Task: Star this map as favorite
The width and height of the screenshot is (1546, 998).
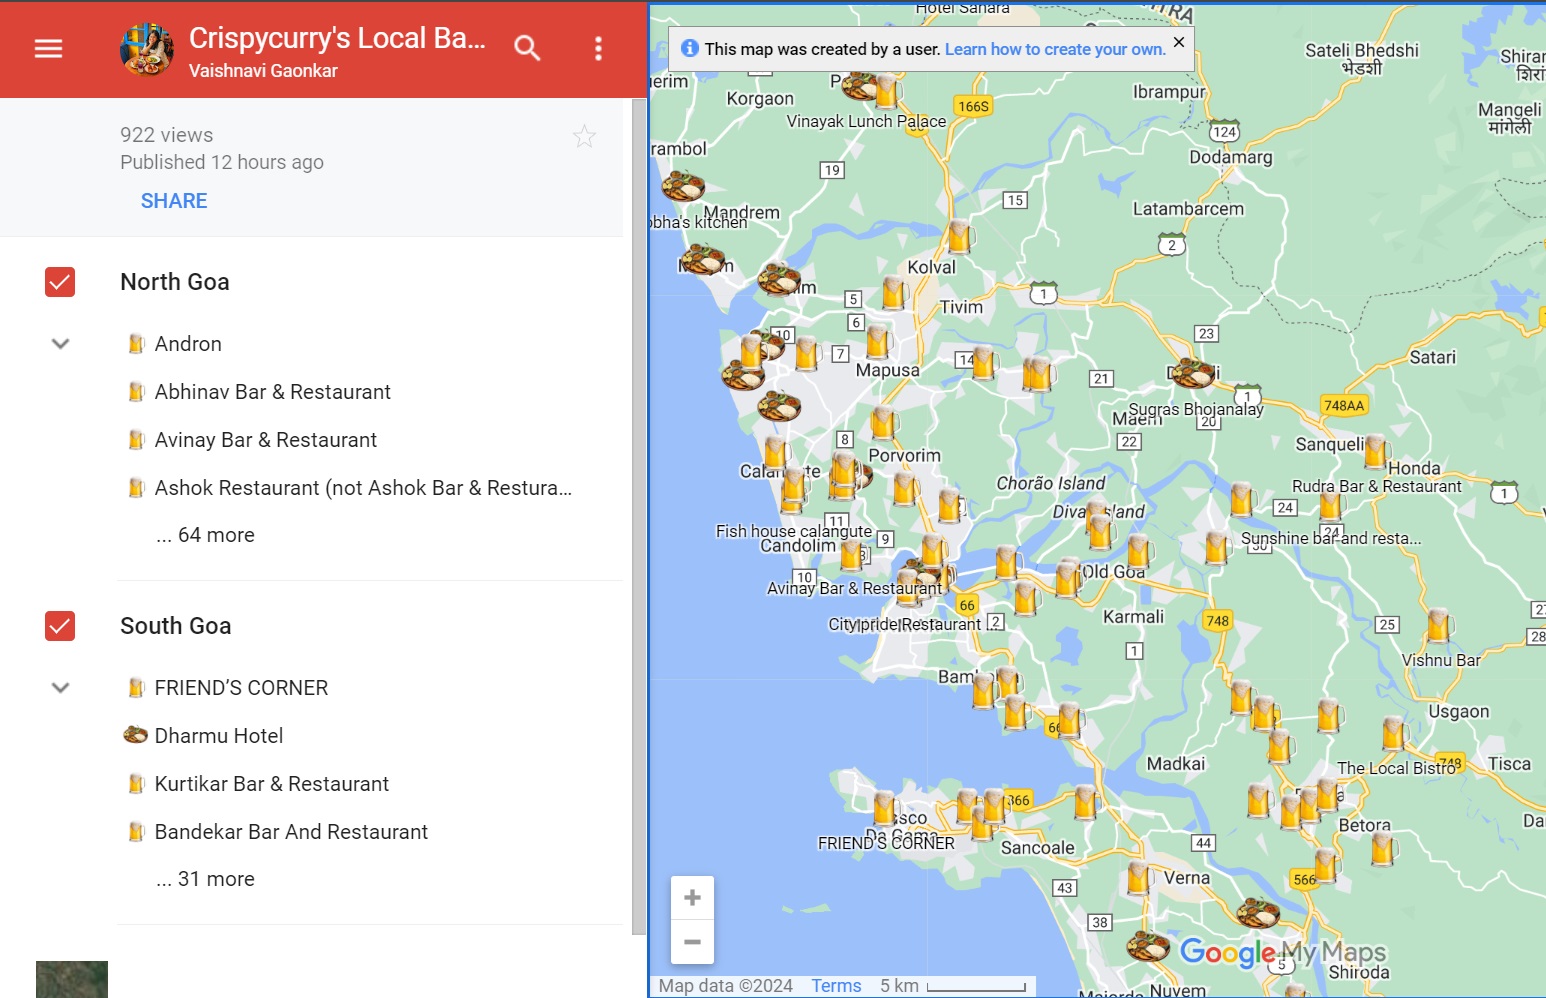Action: [x=585, y=136]
